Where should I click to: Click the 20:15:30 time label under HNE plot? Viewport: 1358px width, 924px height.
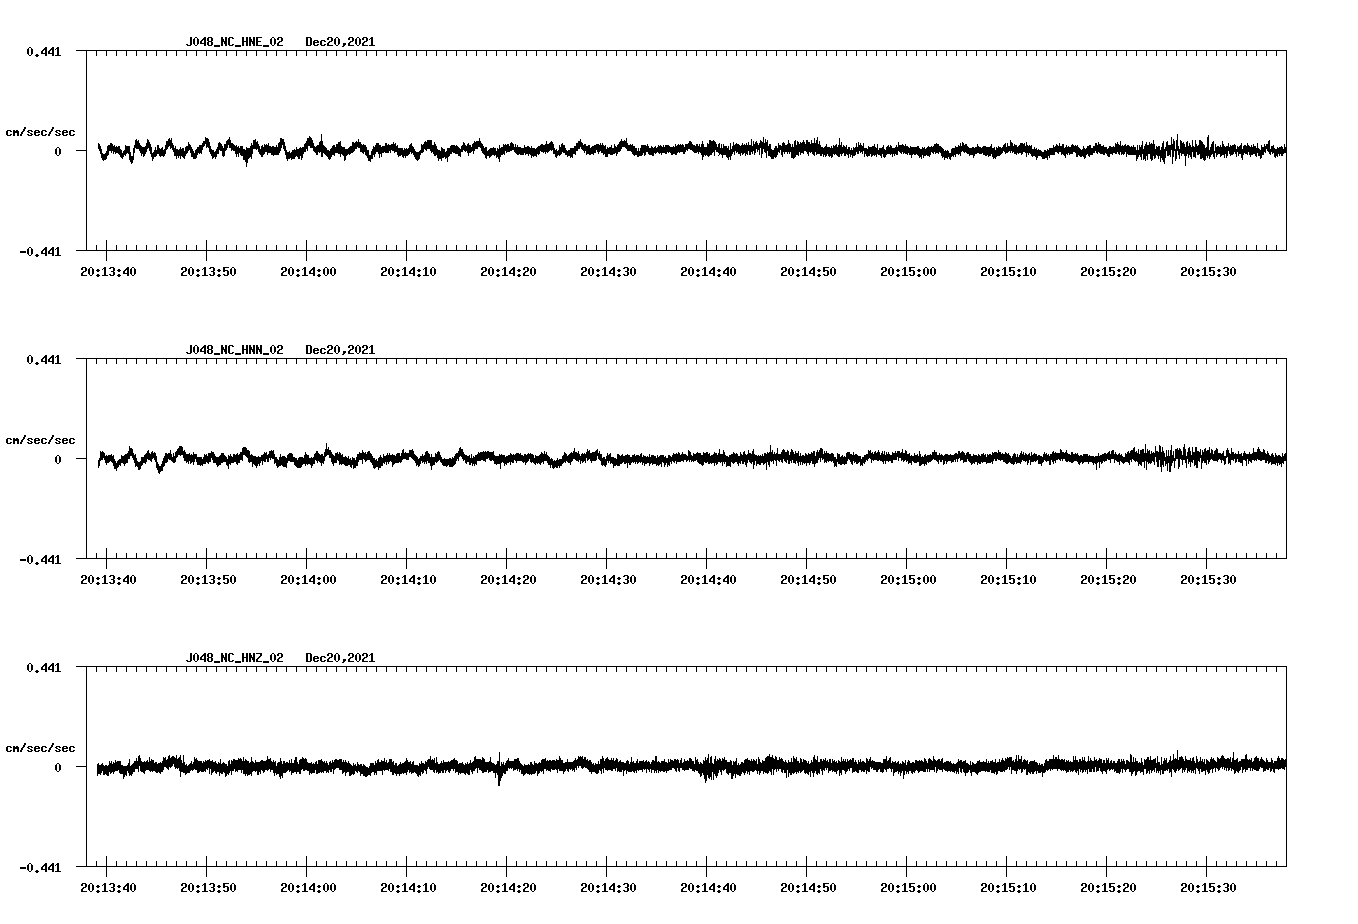point(1208,272)
